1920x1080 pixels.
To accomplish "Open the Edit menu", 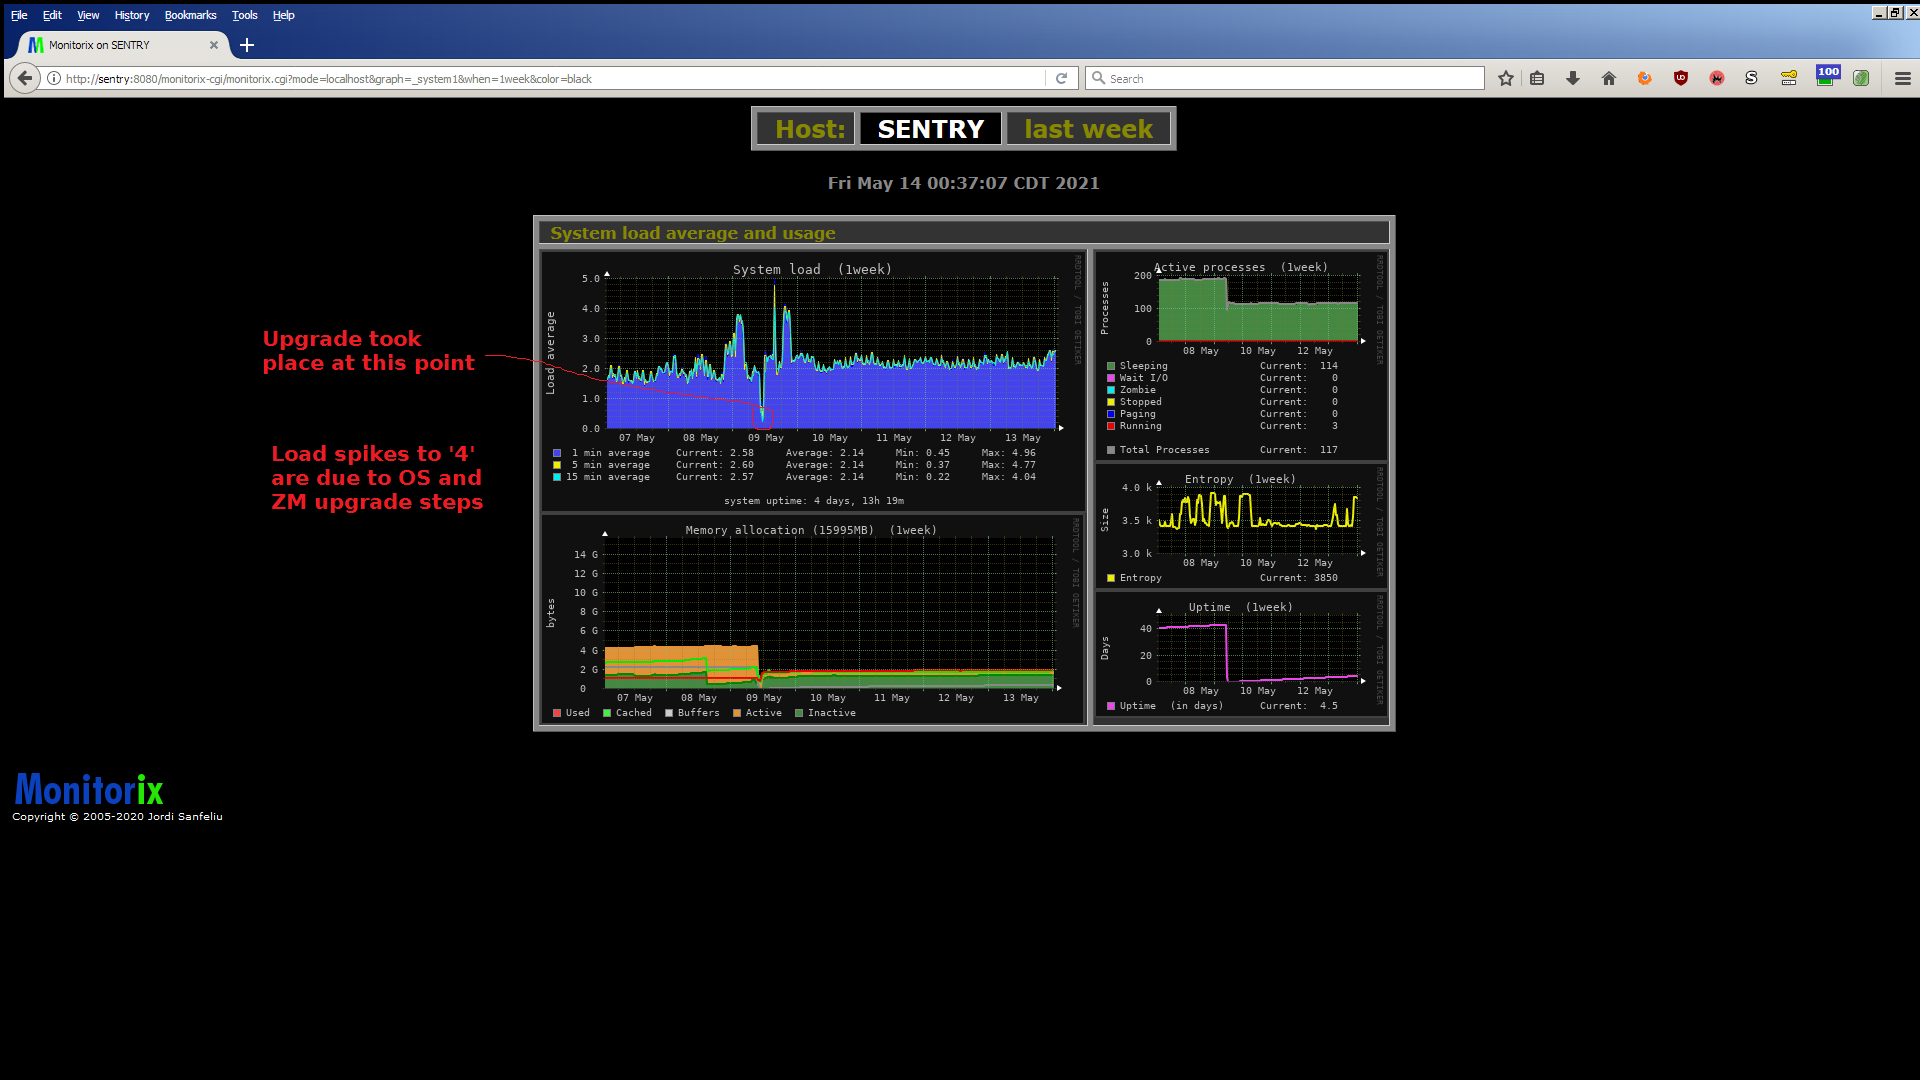I will 52,15.
